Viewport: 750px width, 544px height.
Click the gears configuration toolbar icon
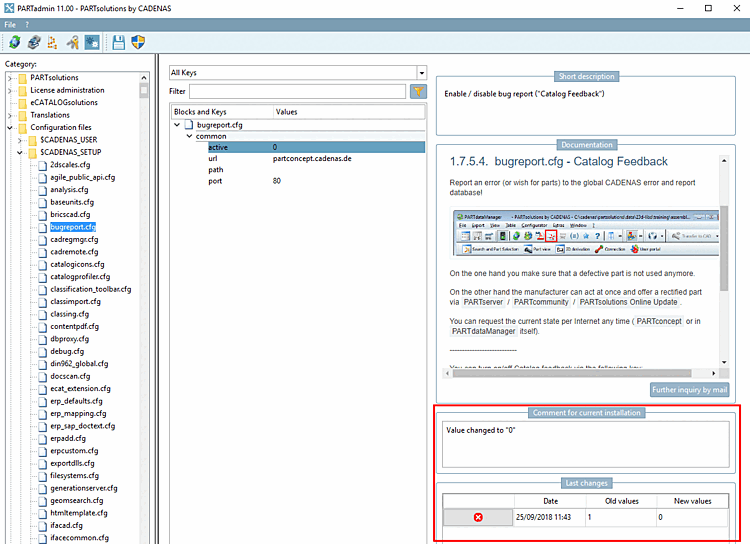click(92, 43)
